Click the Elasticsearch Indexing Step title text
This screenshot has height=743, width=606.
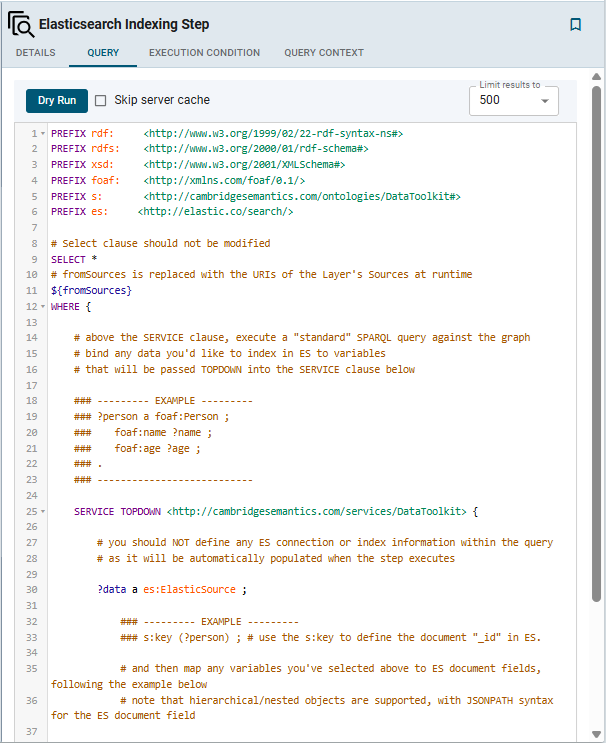click(124, 24)
